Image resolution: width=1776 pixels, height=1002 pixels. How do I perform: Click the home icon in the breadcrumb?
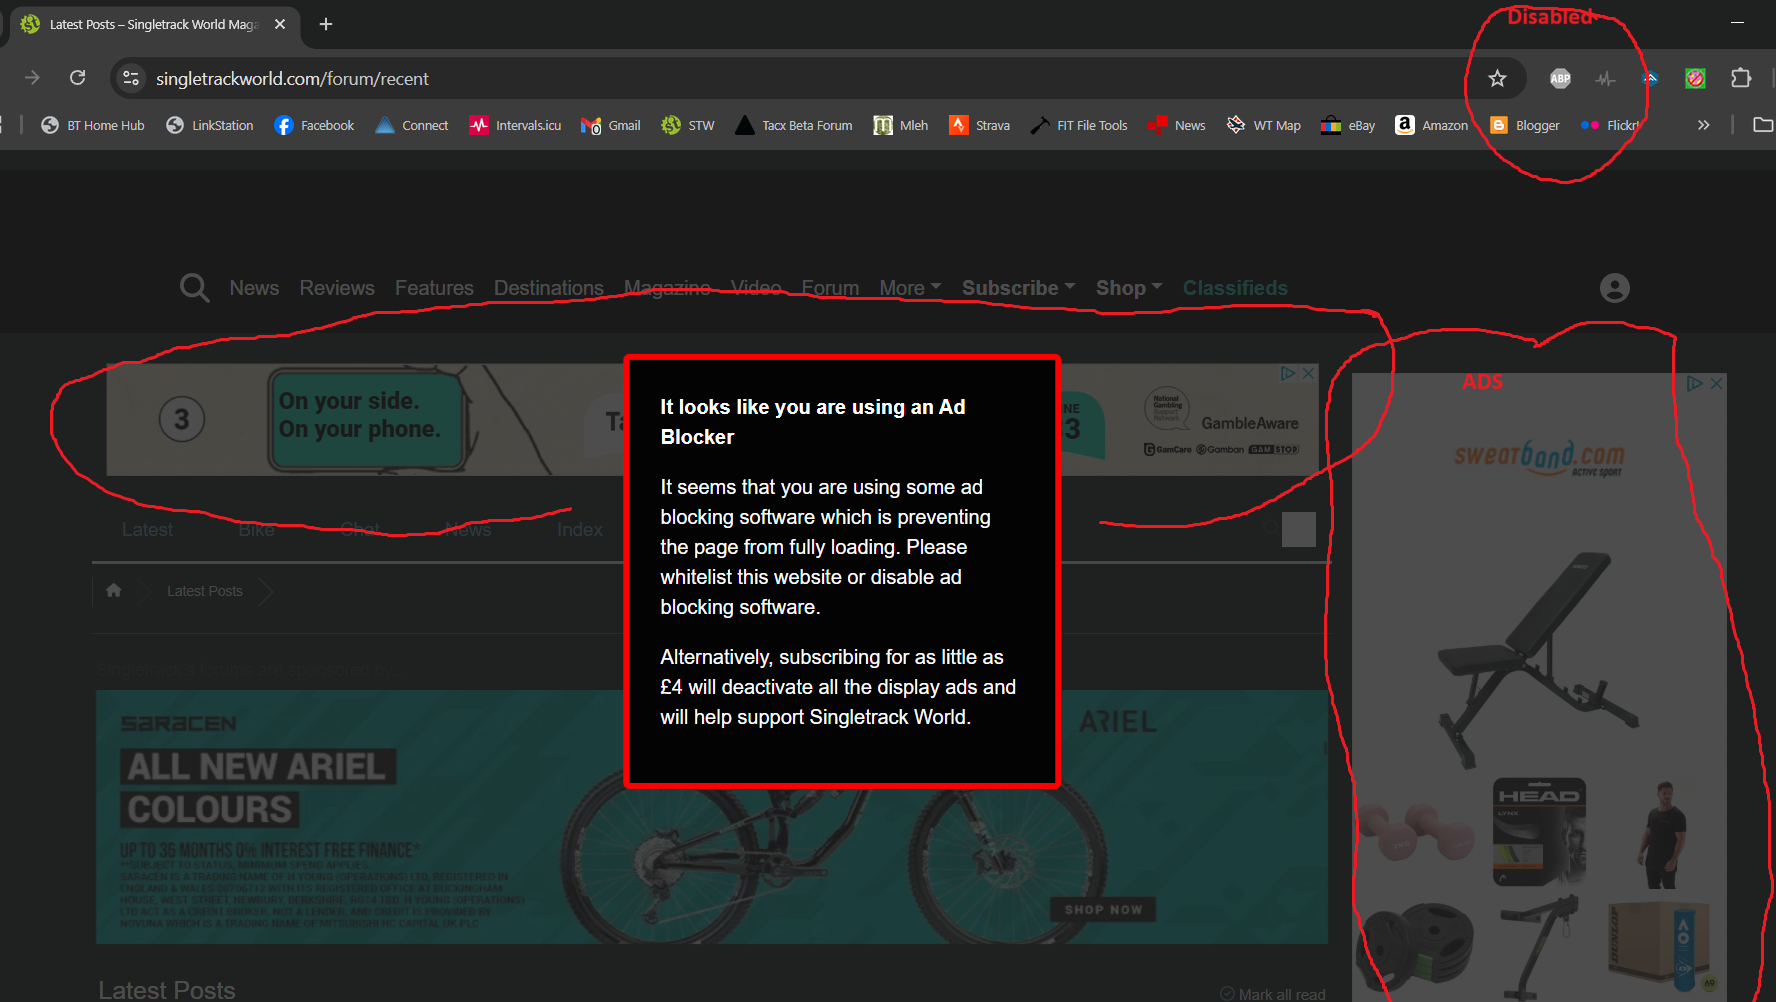[113, 590]
